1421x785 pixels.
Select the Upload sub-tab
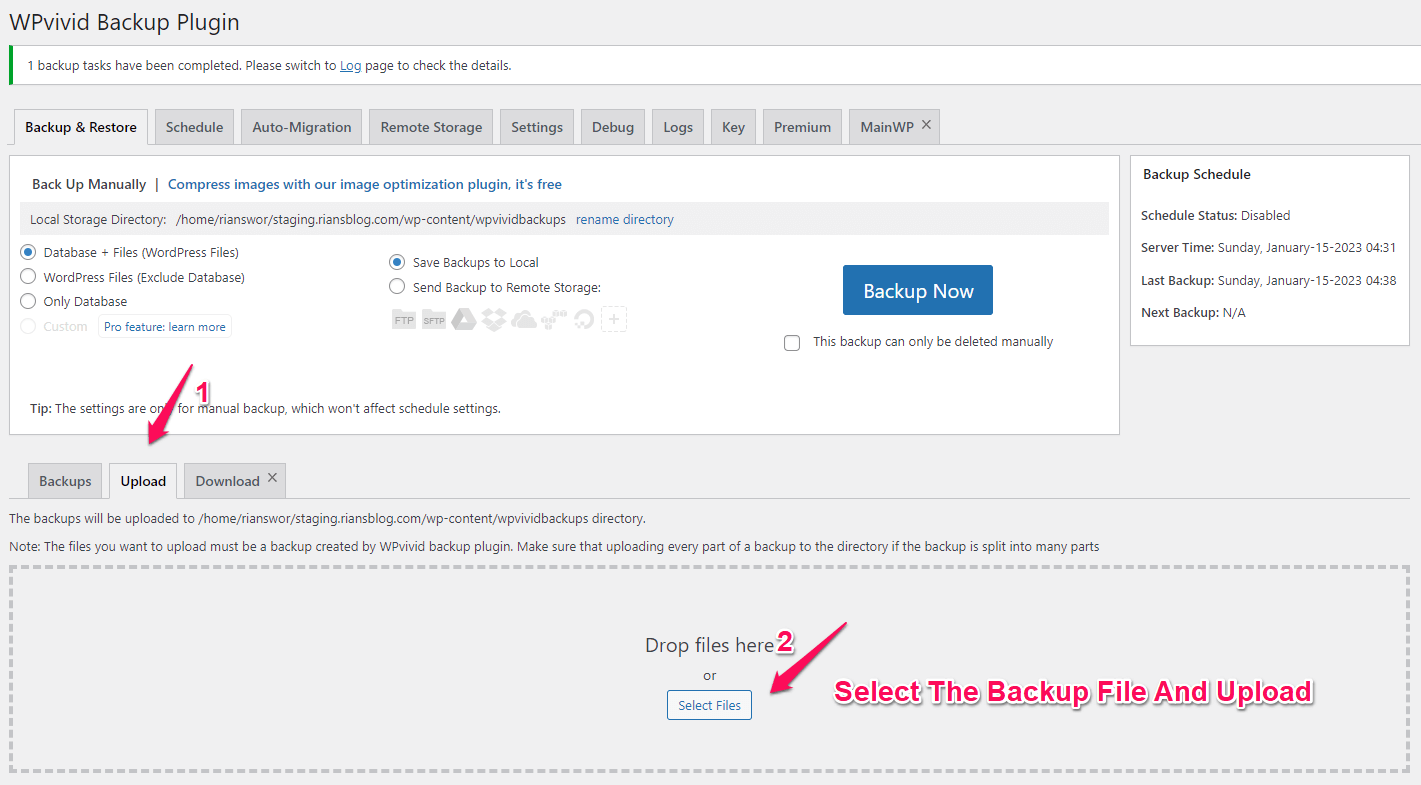pos(143,481)
